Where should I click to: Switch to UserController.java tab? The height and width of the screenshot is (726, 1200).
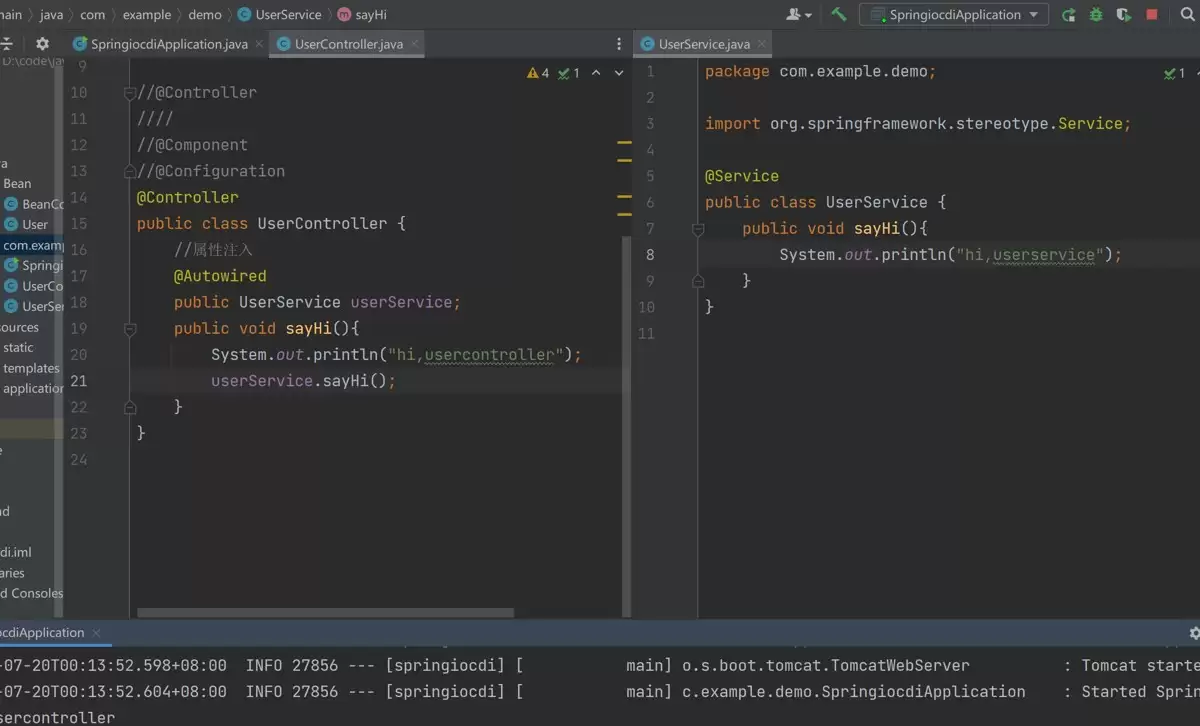click(x=348, y=44)
